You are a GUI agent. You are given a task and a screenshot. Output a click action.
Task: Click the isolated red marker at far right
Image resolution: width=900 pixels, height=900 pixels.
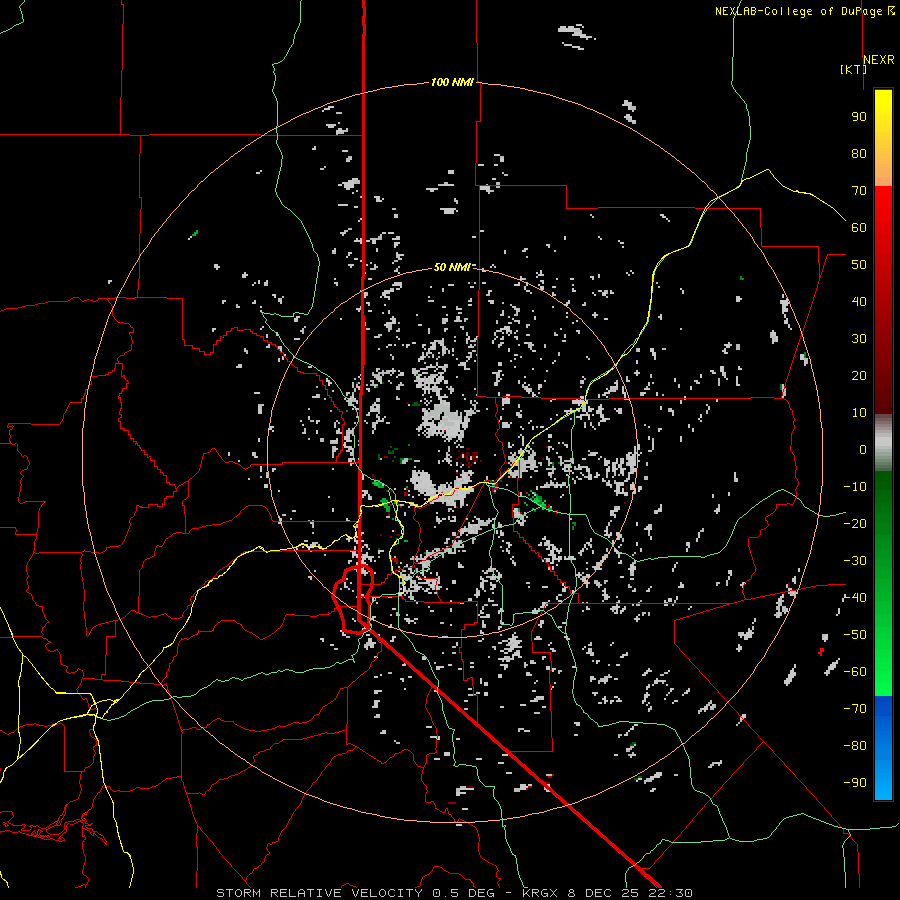point(821,651)
